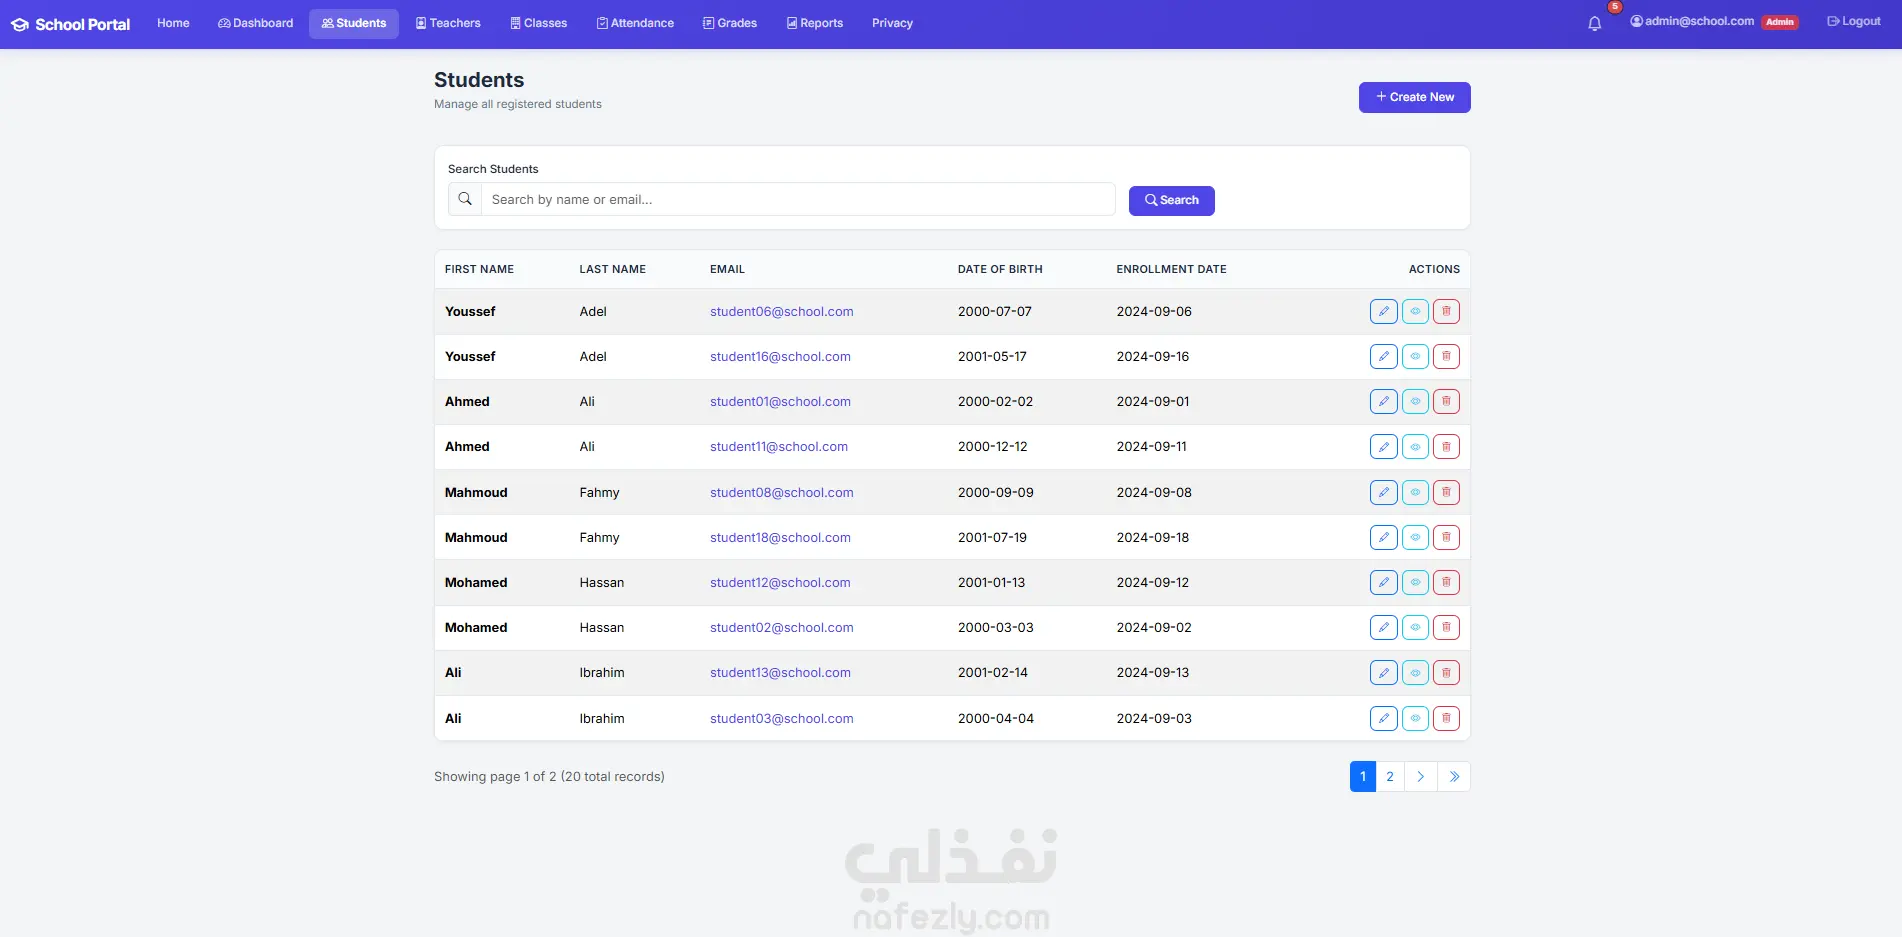Select the 2024-09-12 enrollment date cell
This screenshot has width=1902, height=937.
point(1152,582)
